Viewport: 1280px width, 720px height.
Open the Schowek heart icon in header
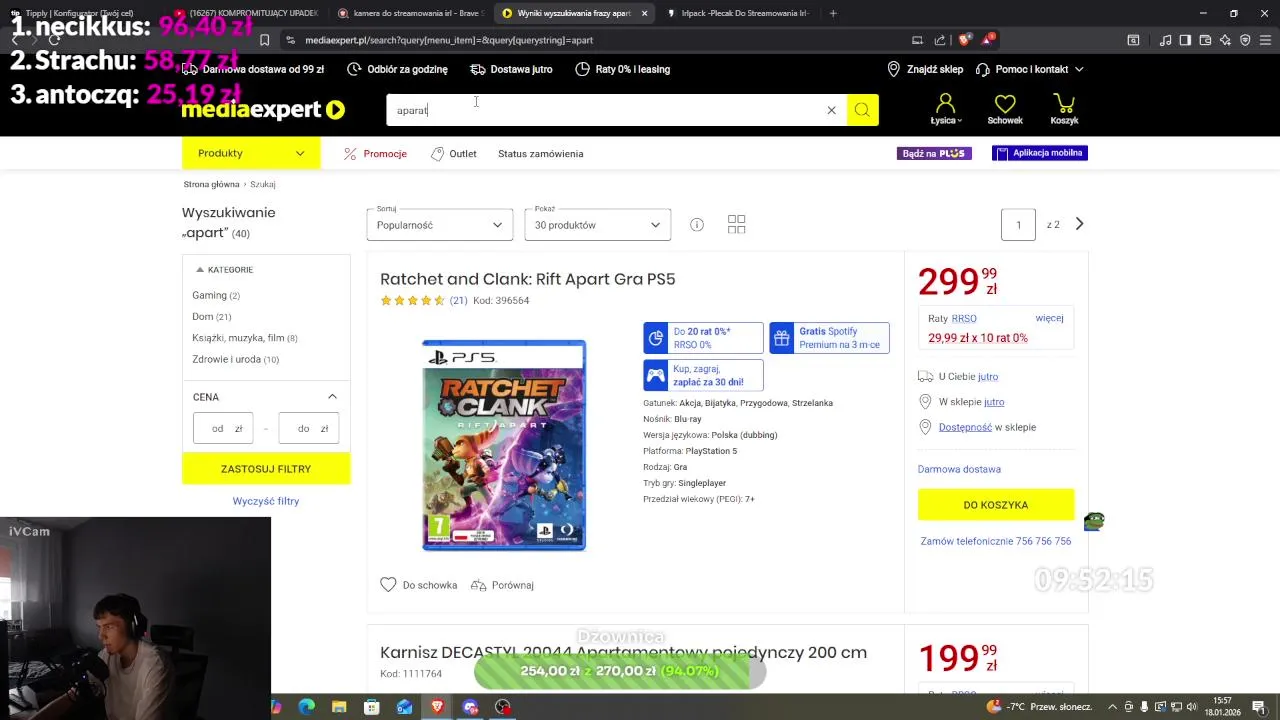coord(1005,109)
